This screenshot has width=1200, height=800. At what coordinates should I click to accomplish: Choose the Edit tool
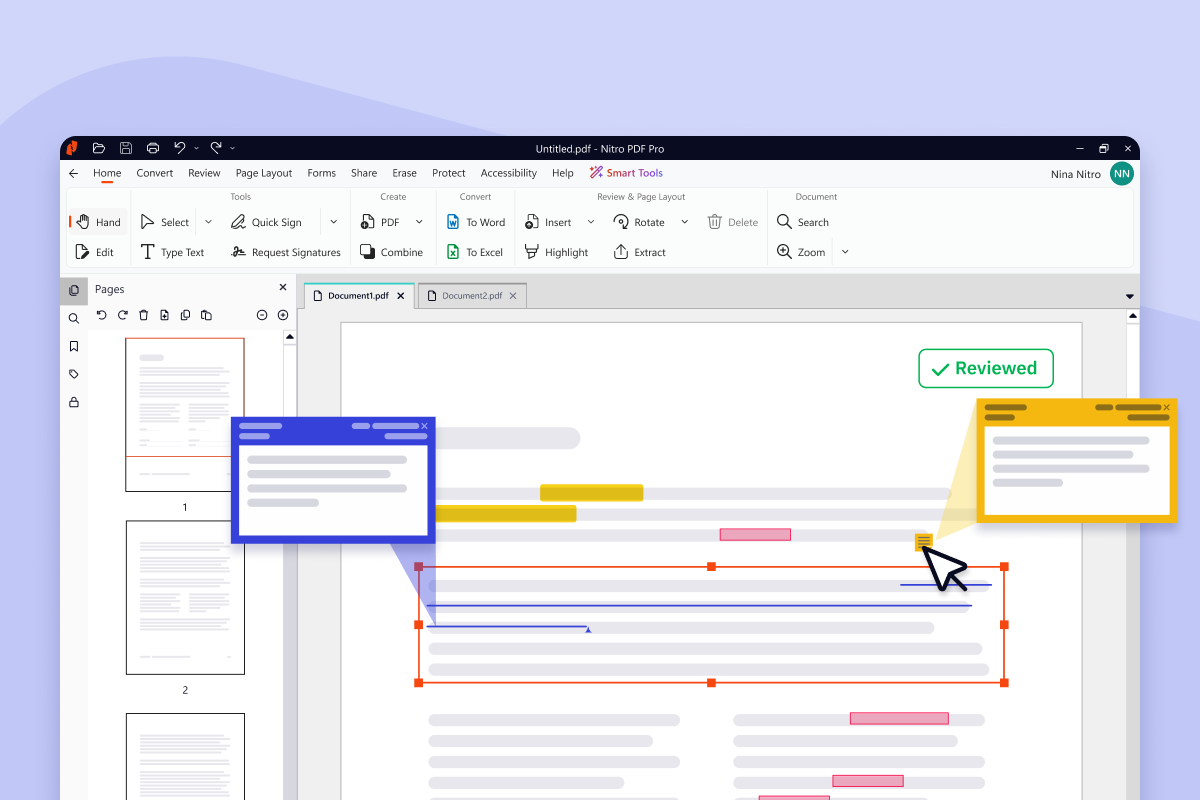pos(95,252)
